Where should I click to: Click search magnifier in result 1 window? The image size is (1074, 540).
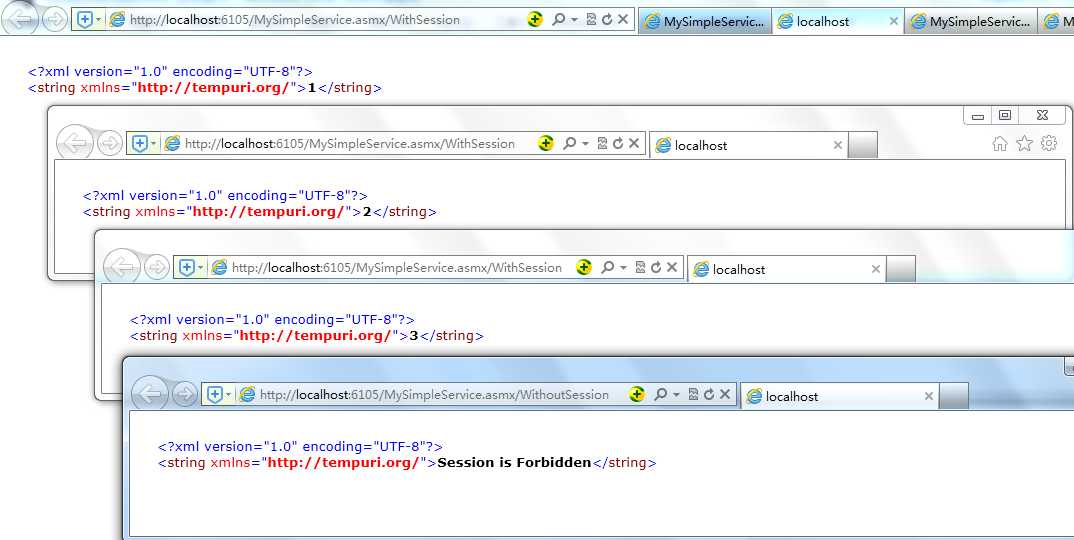[559, 20]
